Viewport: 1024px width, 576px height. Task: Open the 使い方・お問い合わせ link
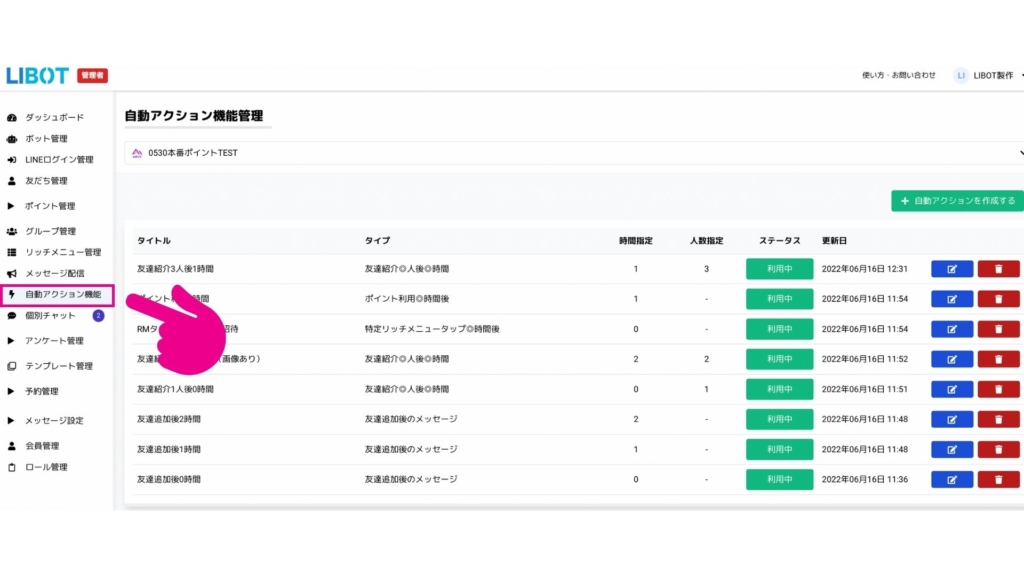click(898, 75)
